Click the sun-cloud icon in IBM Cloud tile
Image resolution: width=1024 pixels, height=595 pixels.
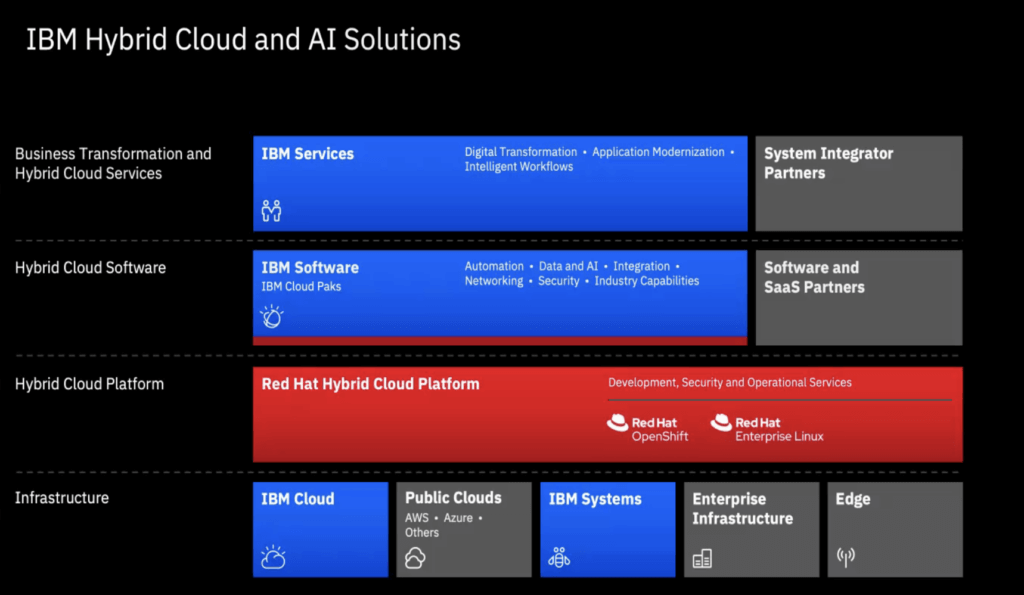pos(273,557)
